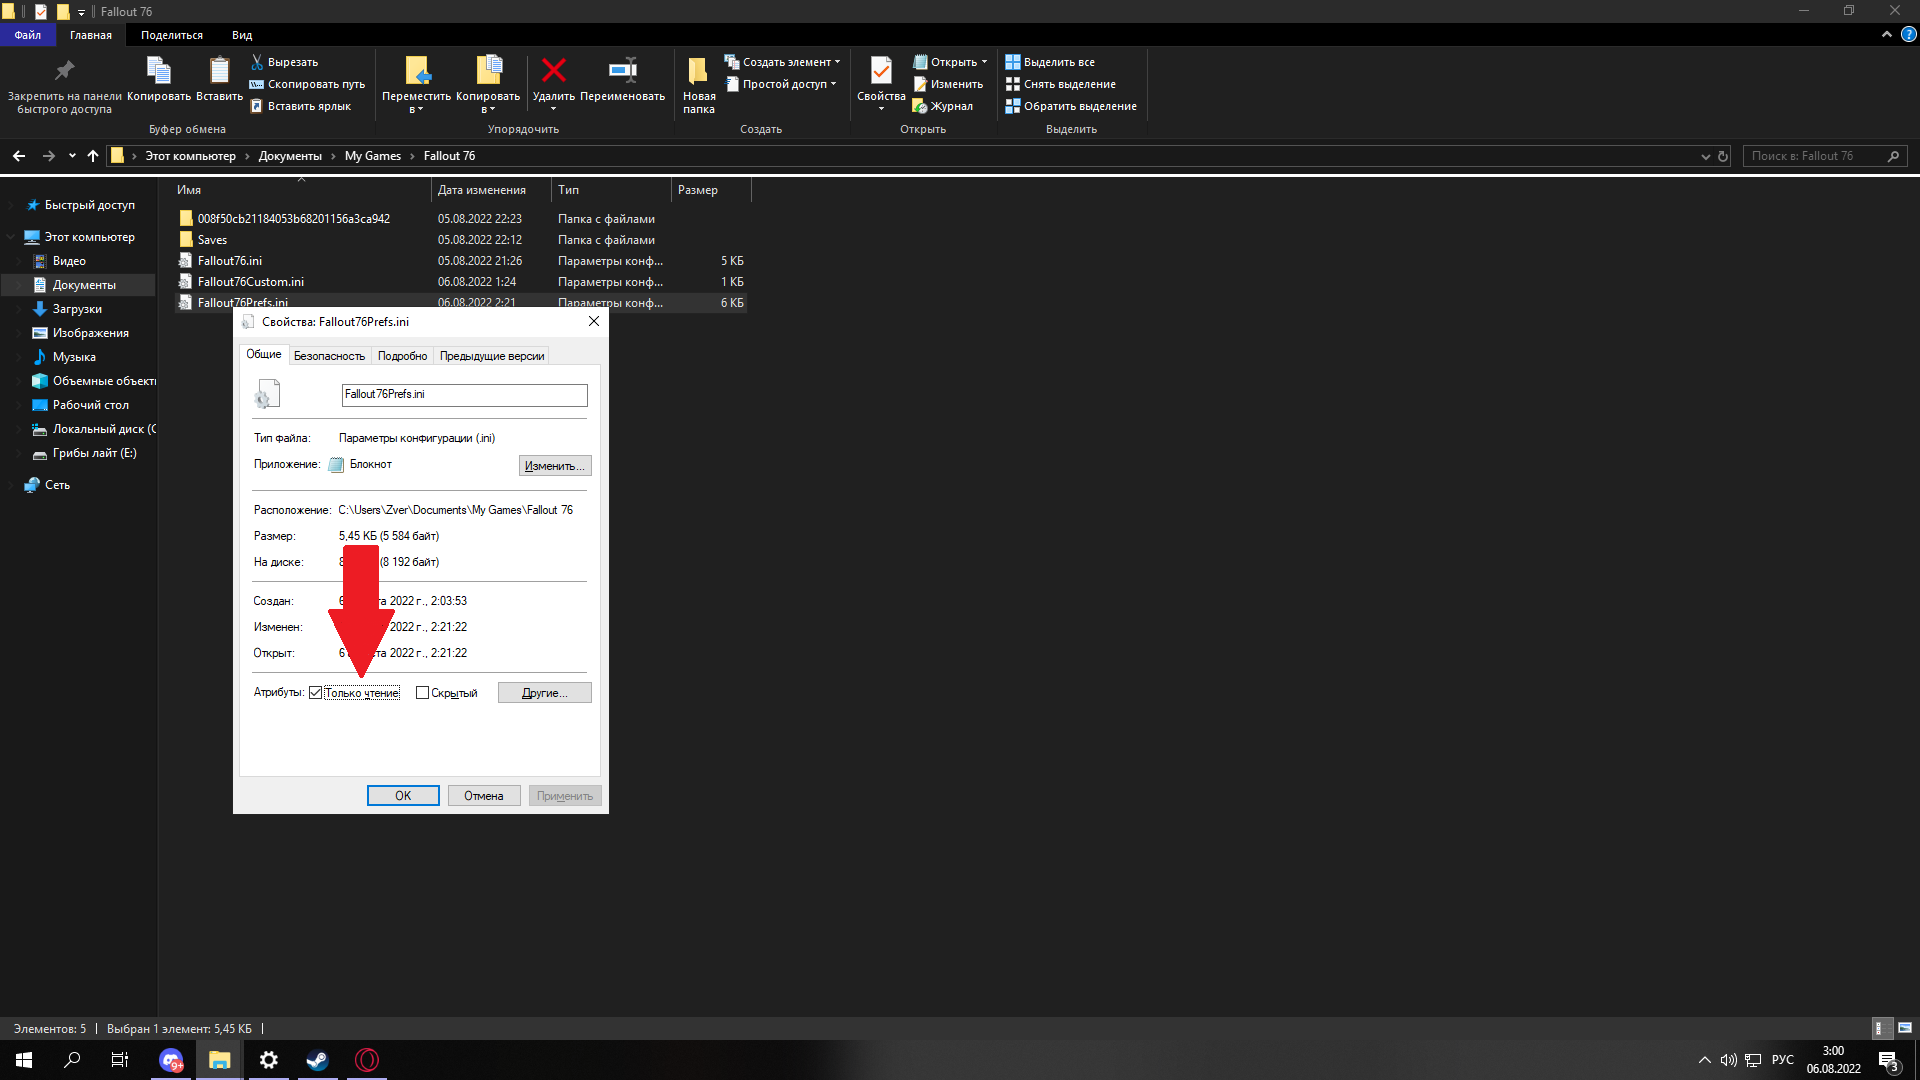Click the Properties (Свойства) ribbon icon
Viewport: 1920px width, 1080px height.
tap(880, 71)
